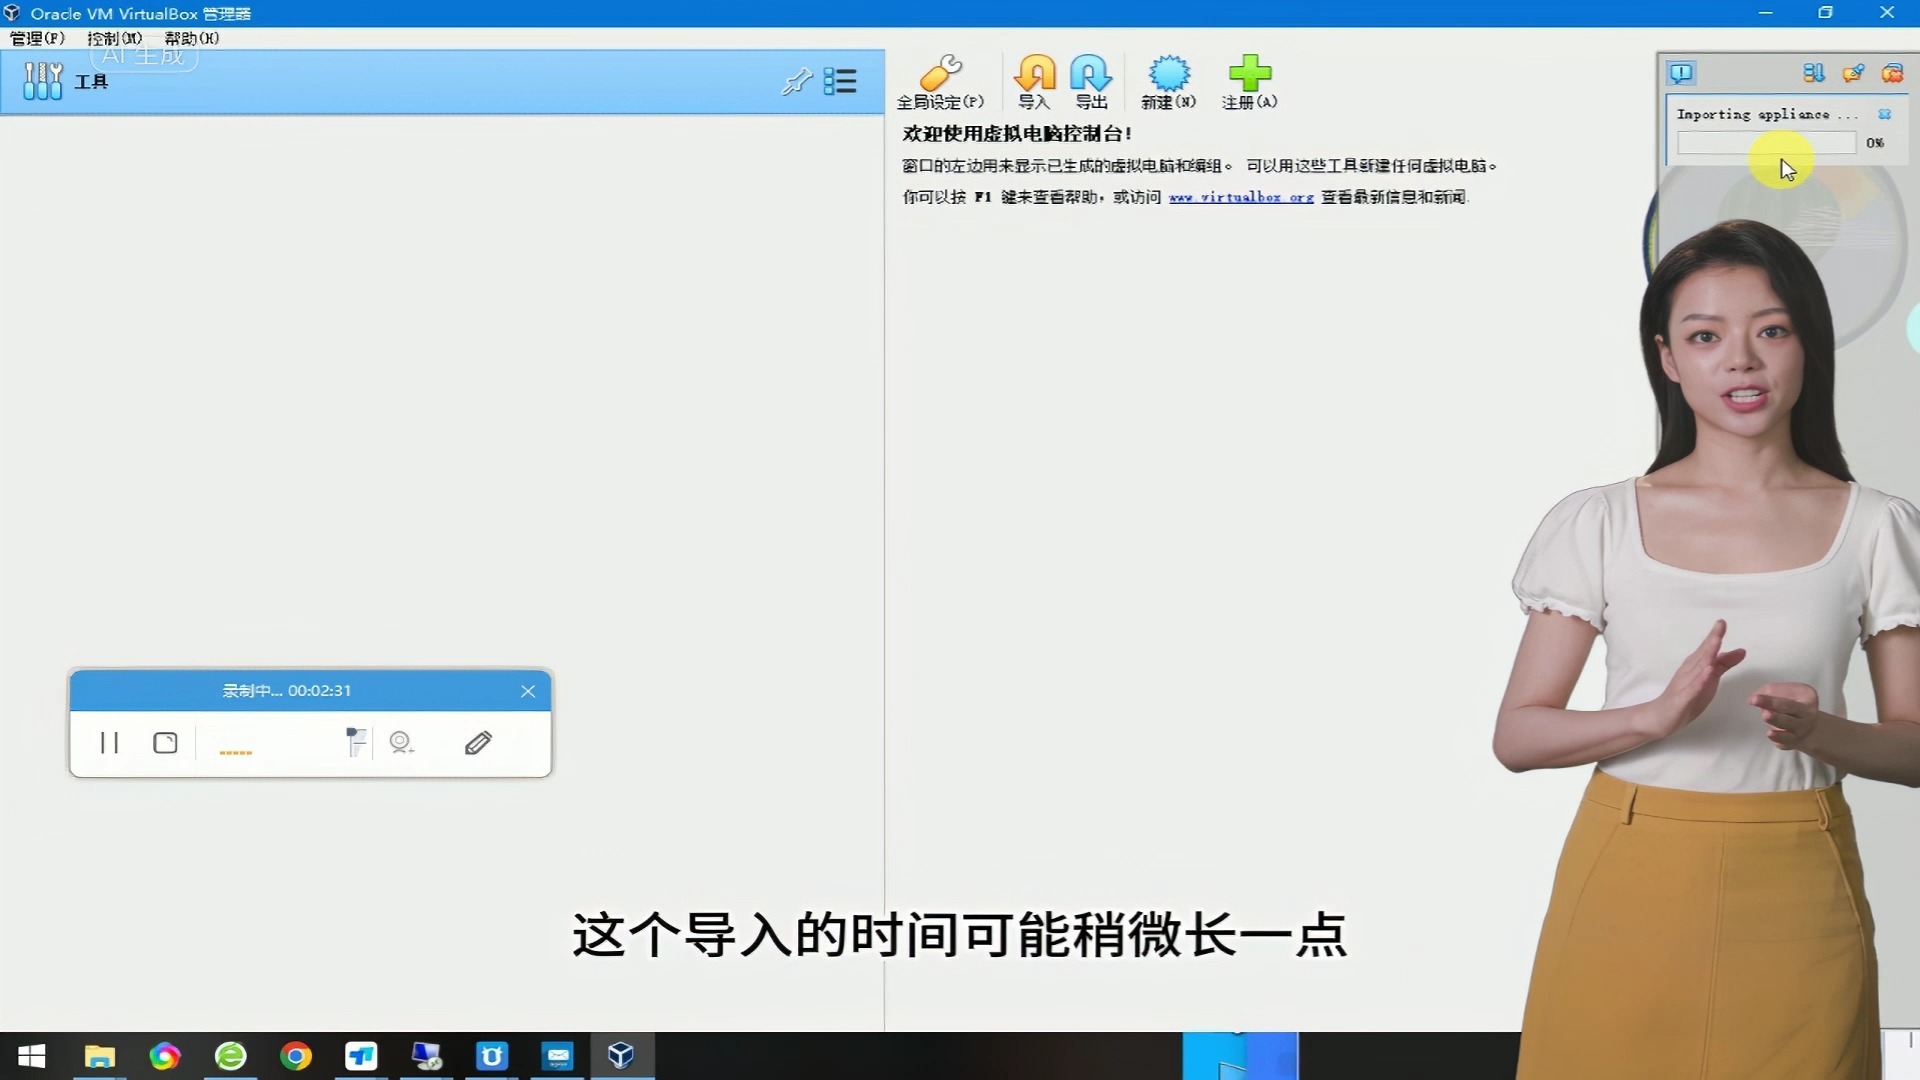Click the 导出 export appliance icon
The width and height of the screenshot is (1920, 1080).
1091,82
